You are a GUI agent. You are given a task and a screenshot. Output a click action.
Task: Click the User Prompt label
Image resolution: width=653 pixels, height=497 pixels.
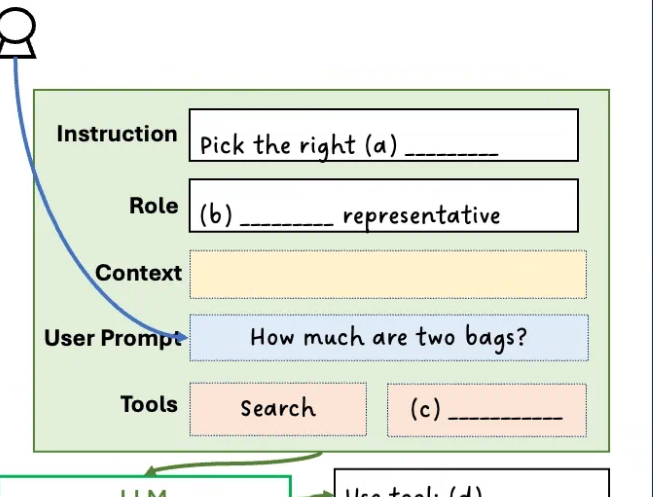point(110,338)
